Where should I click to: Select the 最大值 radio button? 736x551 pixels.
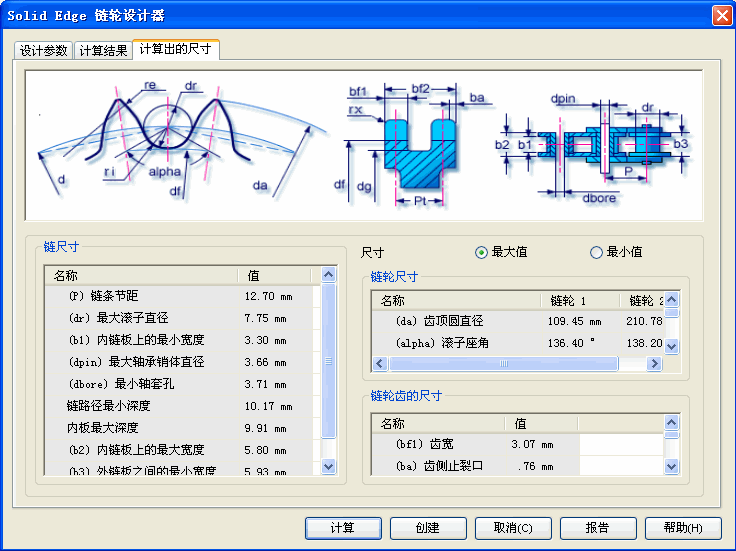[x=482, y=252]
